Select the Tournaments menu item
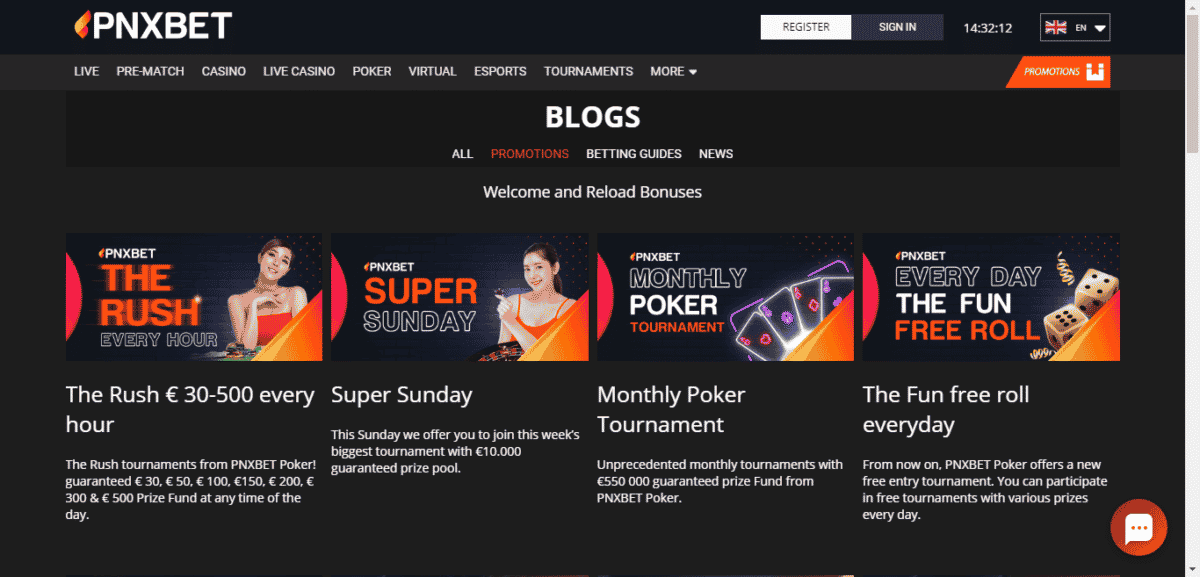The width and height of the screenshot is (1200, 577). (588, 72)
